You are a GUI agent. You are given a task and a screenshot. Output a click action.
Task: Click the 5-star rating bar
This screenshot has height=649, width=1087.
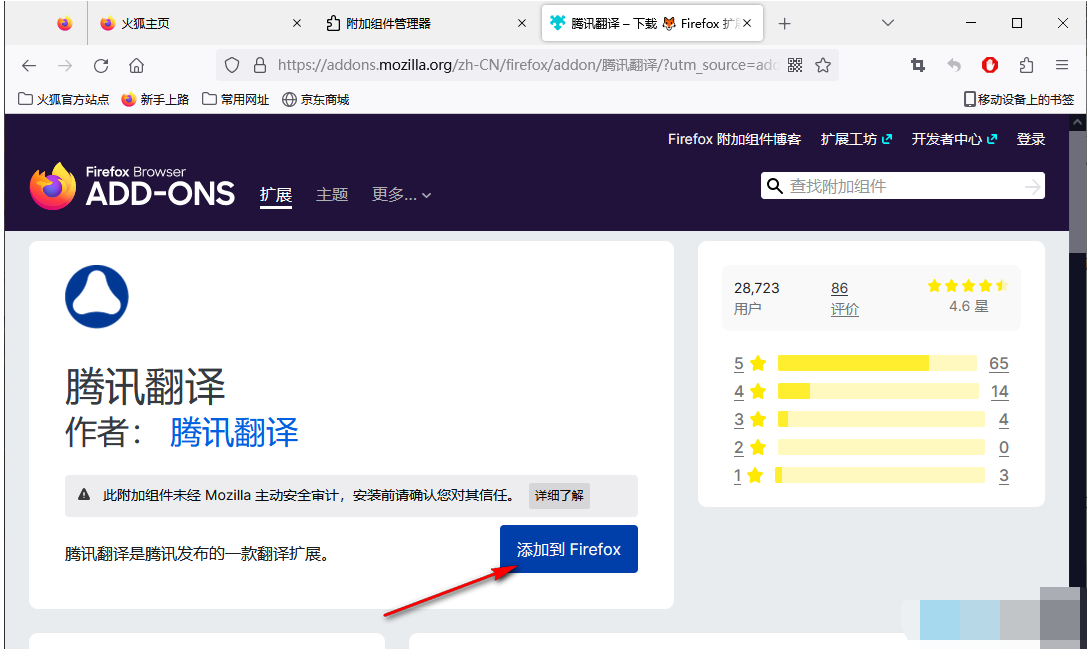tap(876, 363)
